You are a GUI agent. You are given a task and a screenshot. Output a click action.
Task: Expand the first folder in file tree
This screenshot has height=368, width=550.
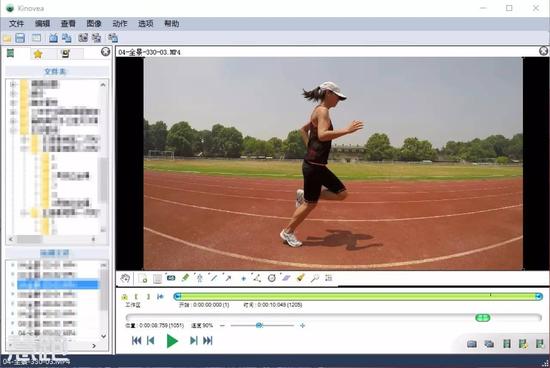(x=13, y=84)
